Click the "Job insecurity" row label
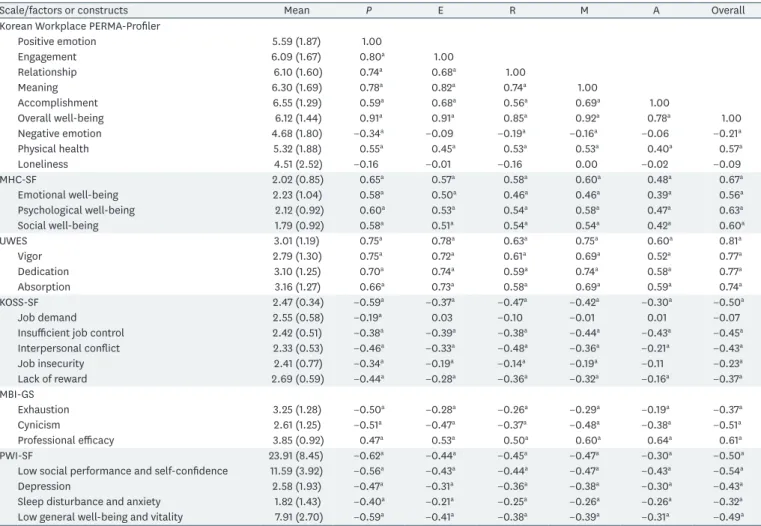The width and height of the screenshot is (761, 526). click(50, 364)
